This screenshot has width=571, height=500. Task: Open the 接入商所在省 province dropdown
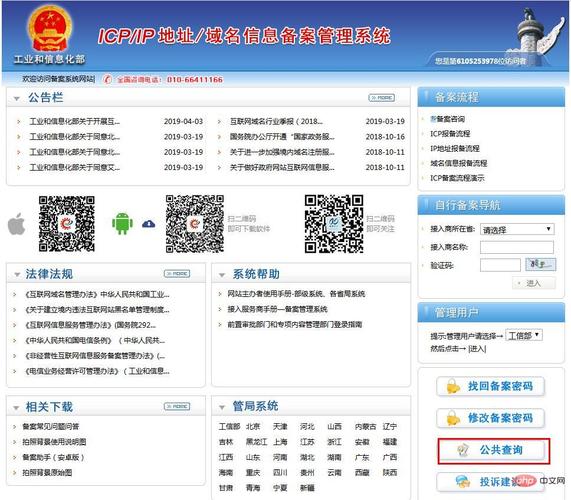point(517,229)
